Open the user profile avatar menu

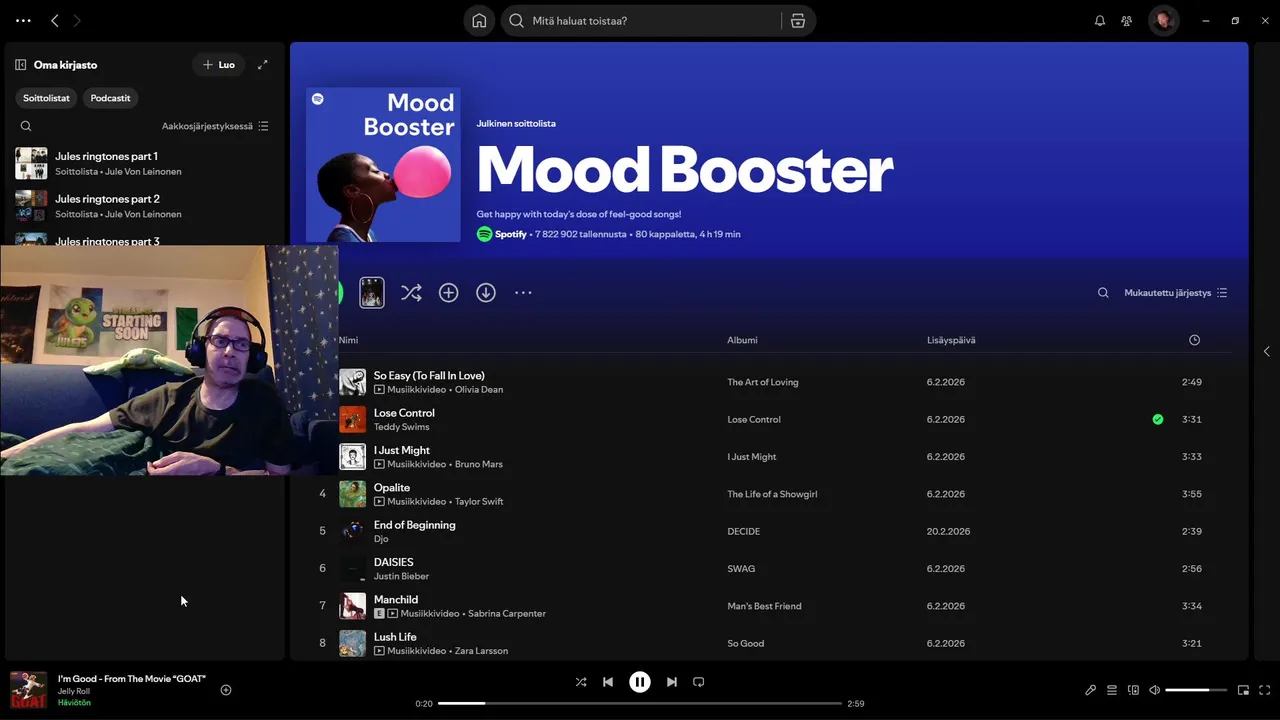tap(1163, 20)
